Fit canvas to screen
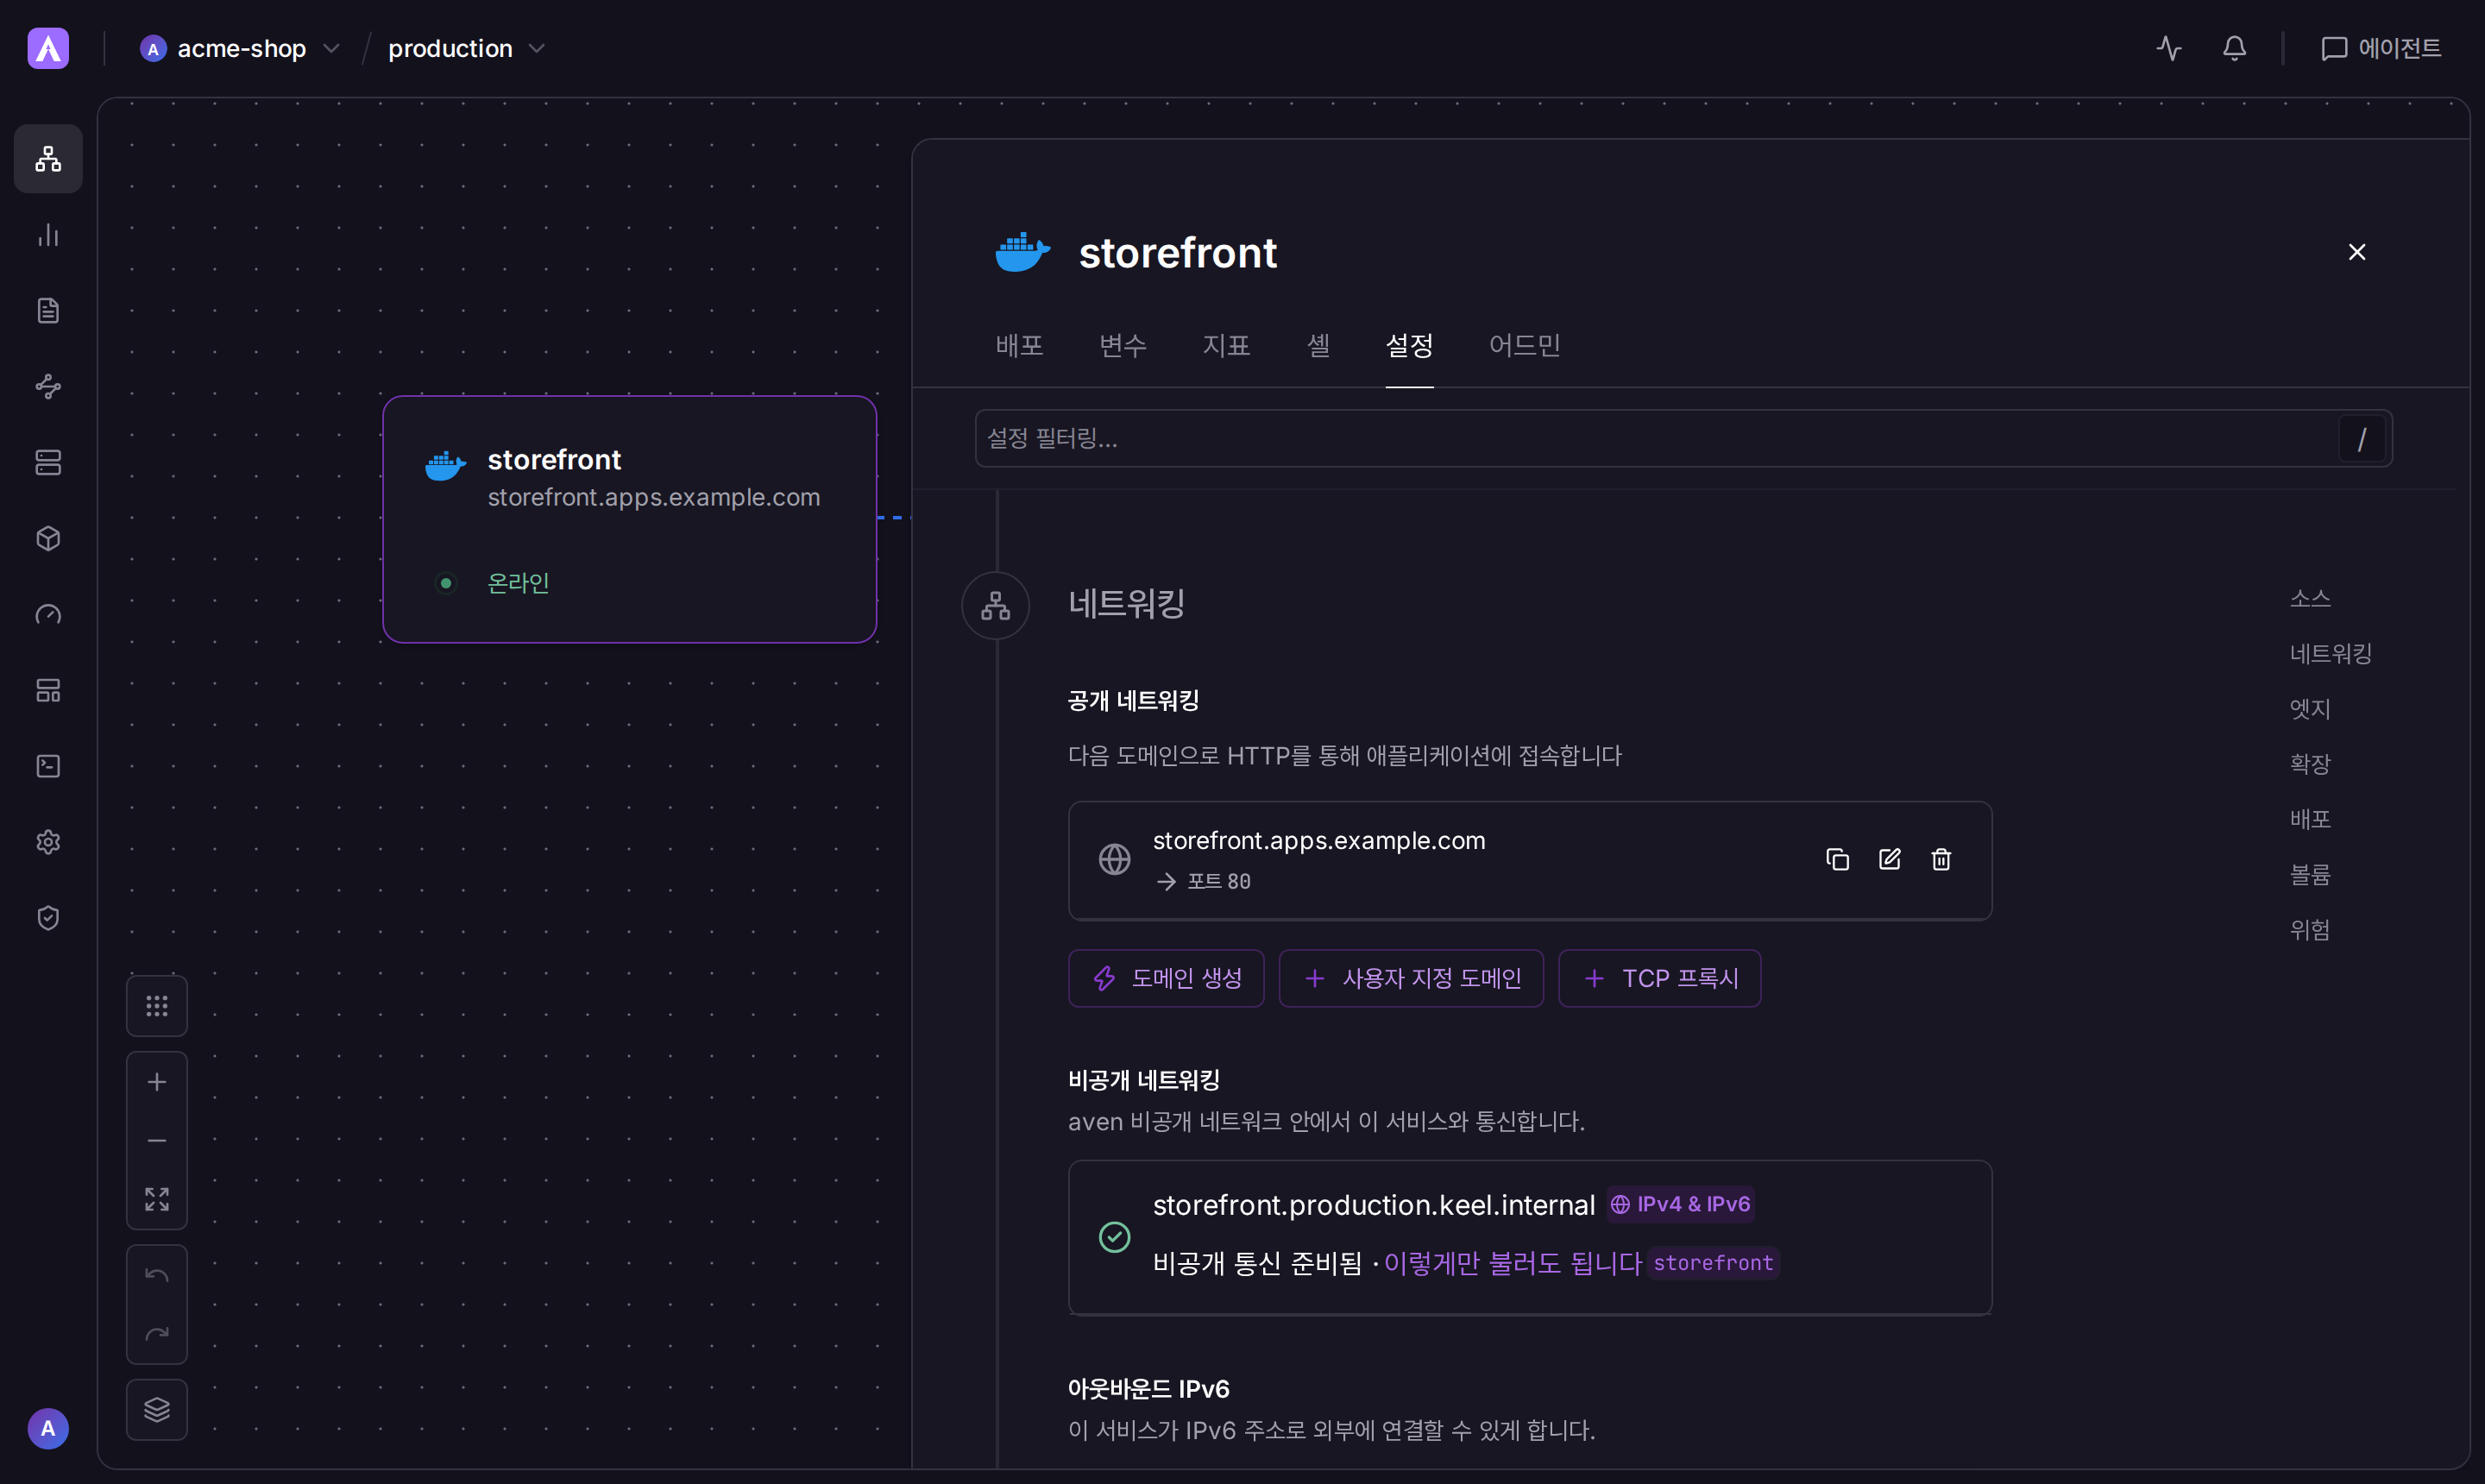Screen dimensions: 2485x1484 tap(157, 1198)
